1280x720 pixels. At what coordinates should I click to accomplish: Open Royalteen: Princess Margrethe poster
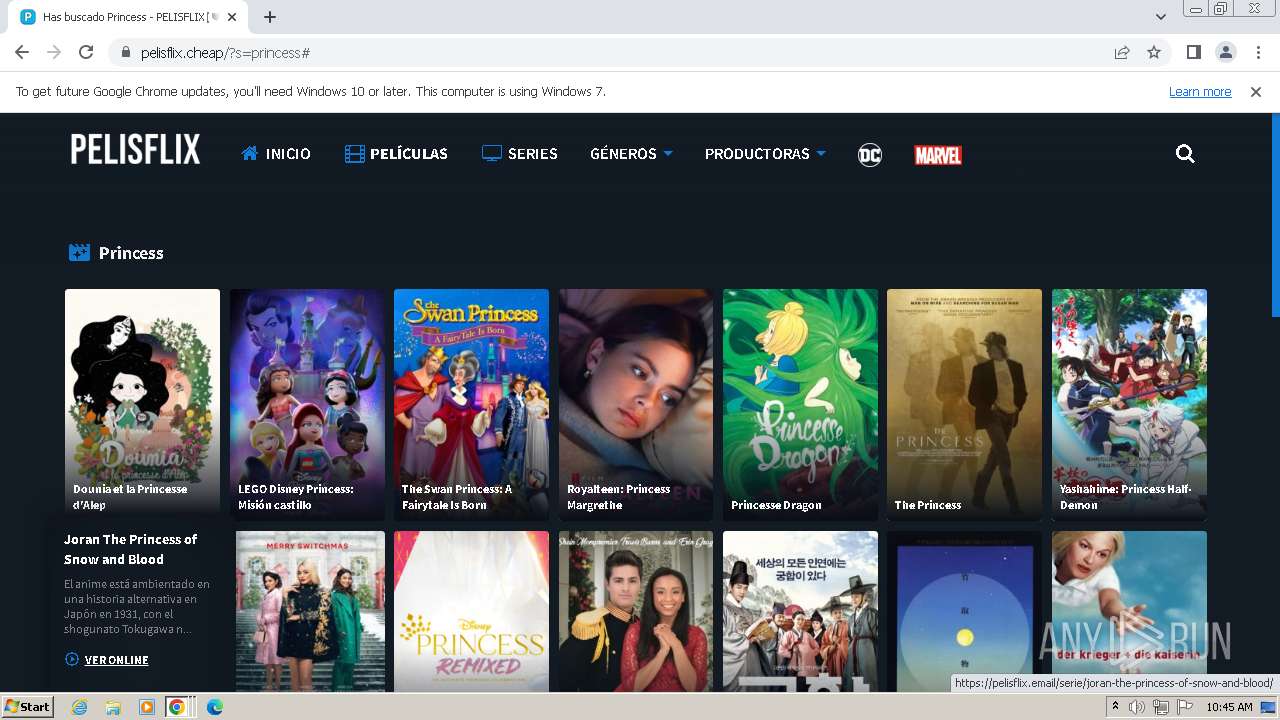point(636,404)
